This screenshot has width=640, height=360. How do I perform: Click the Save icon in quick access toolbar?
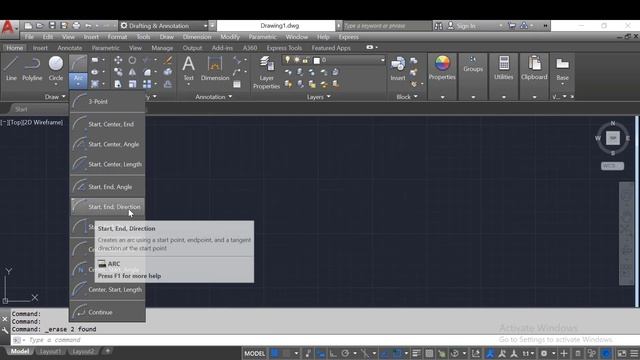point(52,26)
